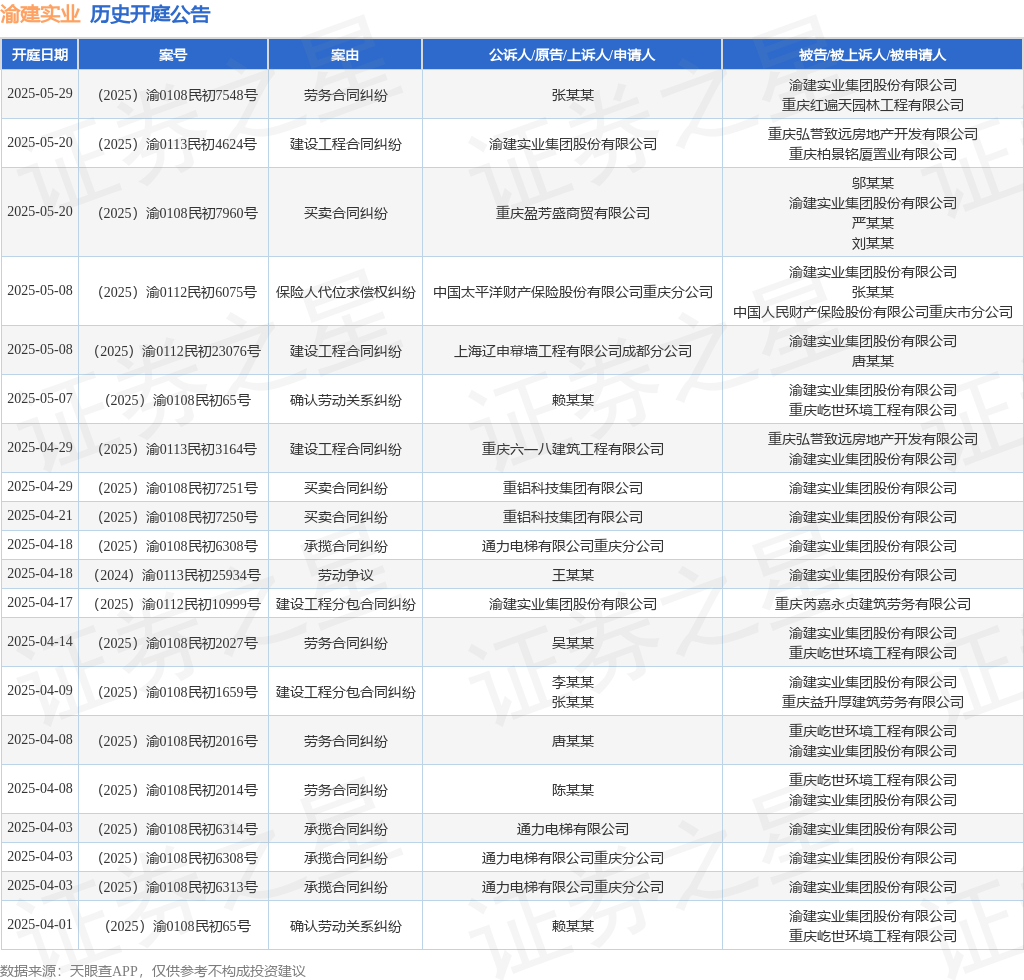
Task: Click case number 渝0113民初4624号
Action: 178,144
